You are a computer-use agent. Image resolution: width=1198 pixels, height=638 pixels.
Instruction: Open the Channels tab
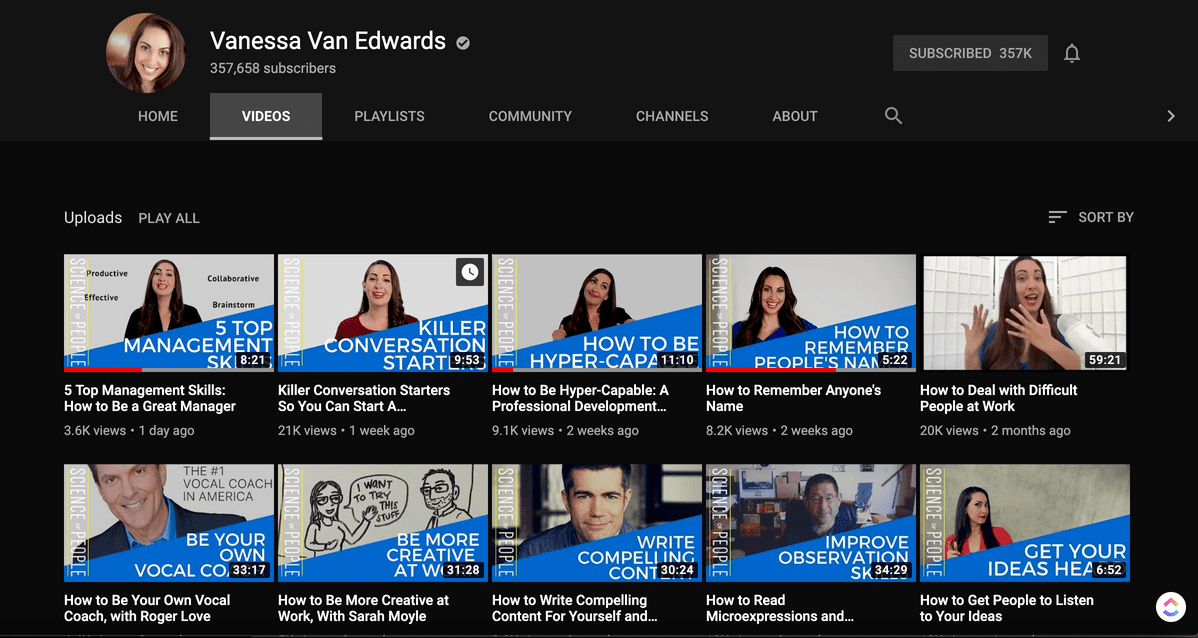pyautogui.click(x=672, y=116)
